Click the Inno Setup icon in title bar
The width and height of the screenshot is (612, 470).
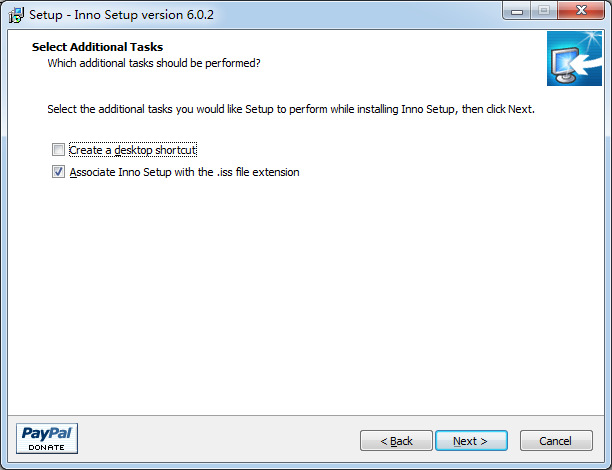pyautogui.click(x=16, y=13)
